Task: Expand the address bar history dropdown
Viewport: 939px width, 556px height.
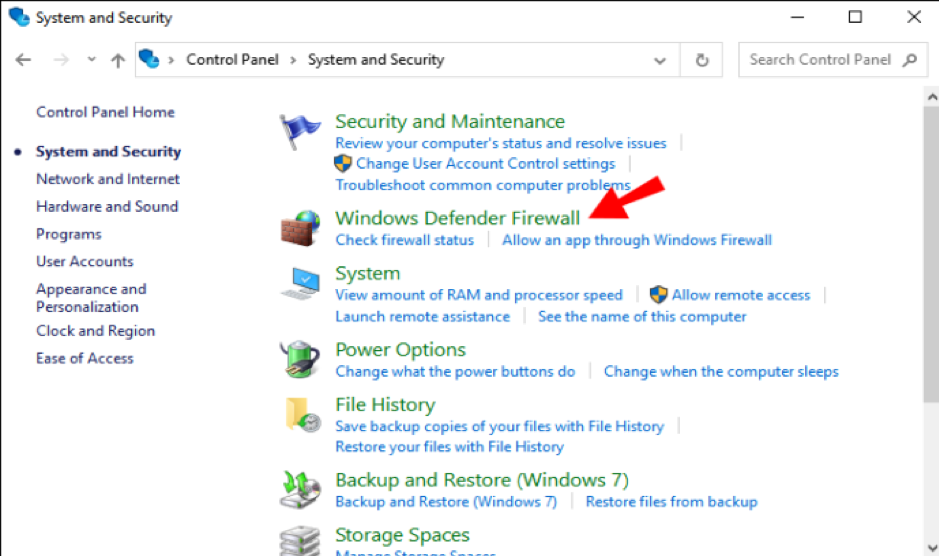Action: click(660, 60)
